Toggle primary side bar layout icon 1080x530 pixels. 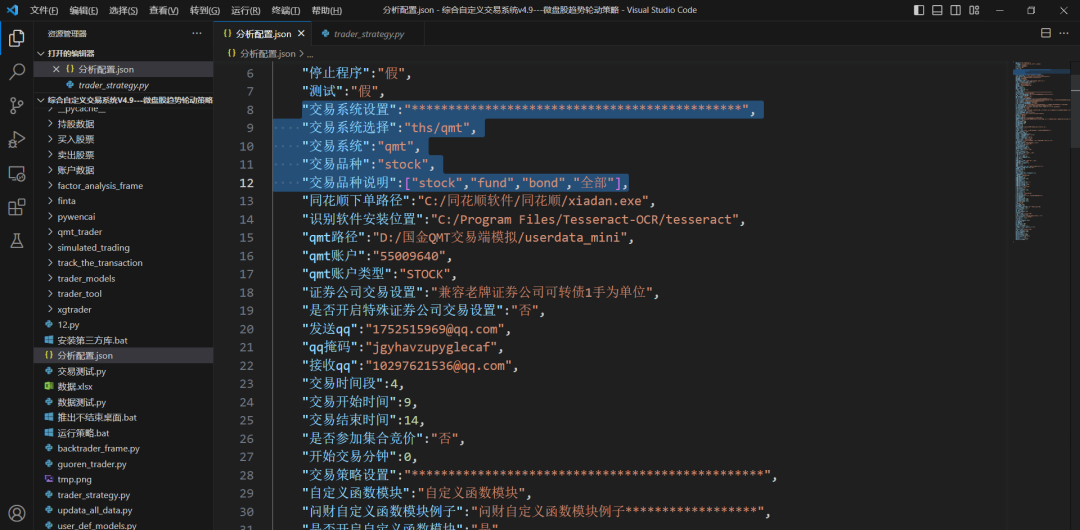[919, 10]
